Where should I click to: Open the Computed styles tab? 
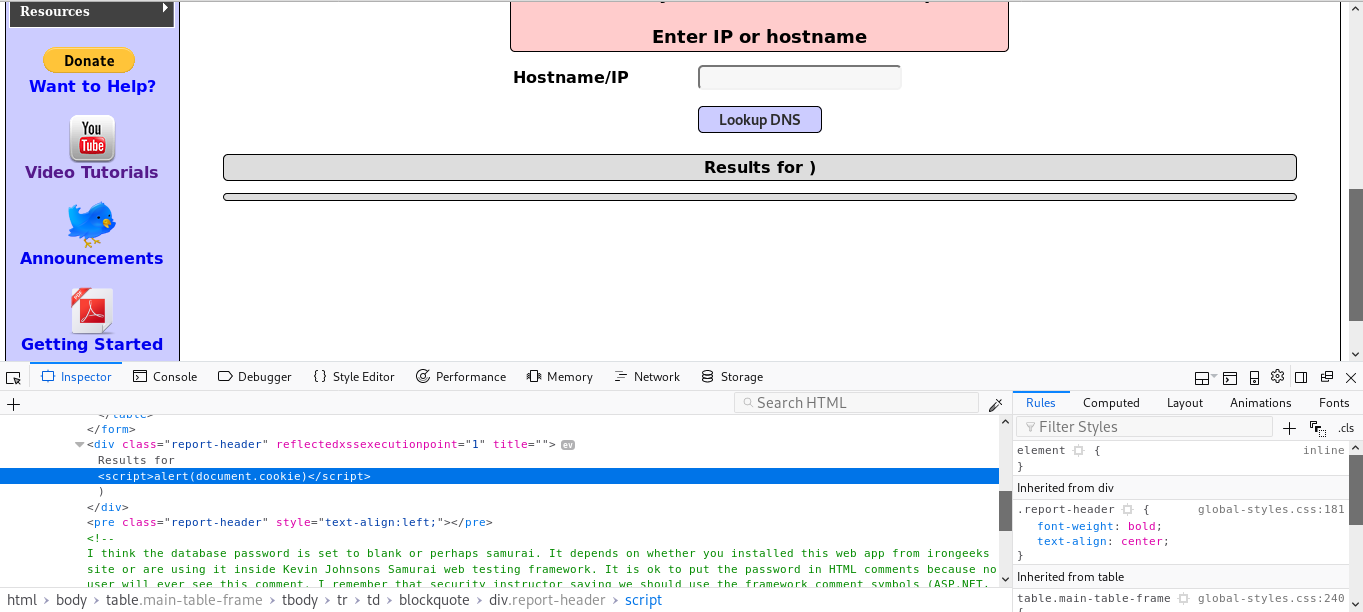coord(1111,402)
